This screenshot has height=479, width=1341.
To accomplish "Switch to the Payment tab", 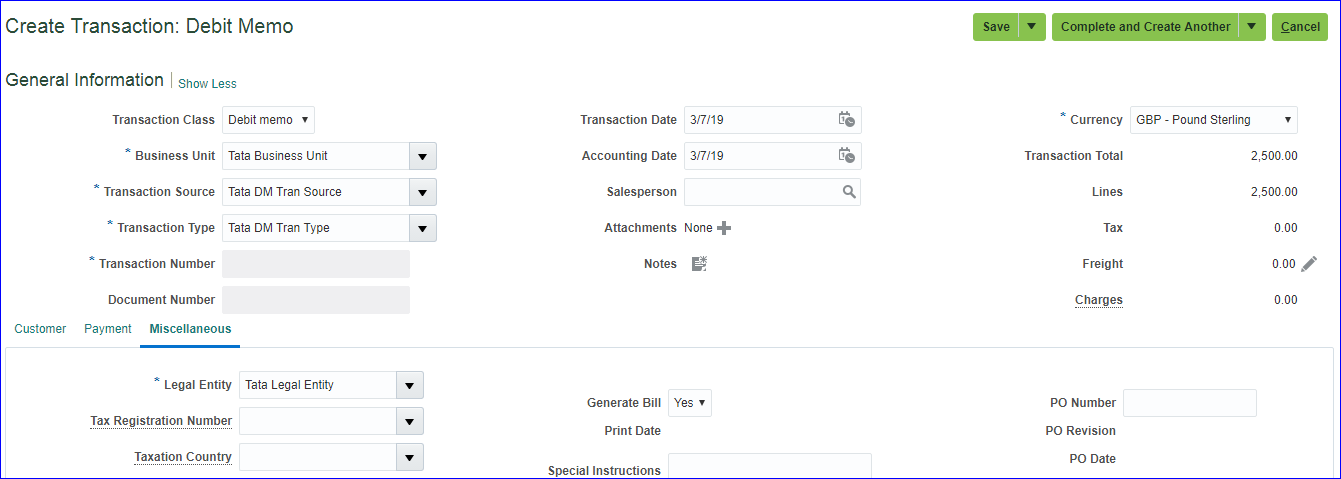I will (x=108, y=329).
